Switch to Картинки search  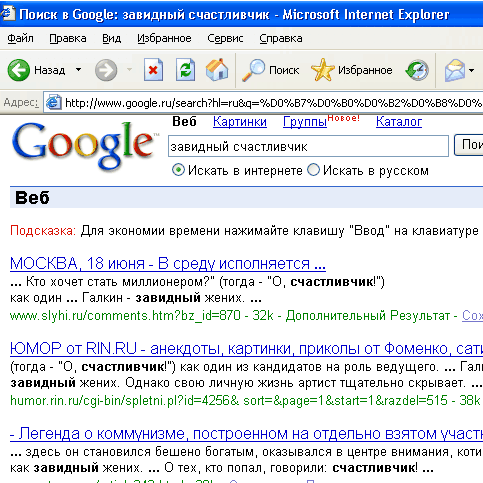pos(240,122)
